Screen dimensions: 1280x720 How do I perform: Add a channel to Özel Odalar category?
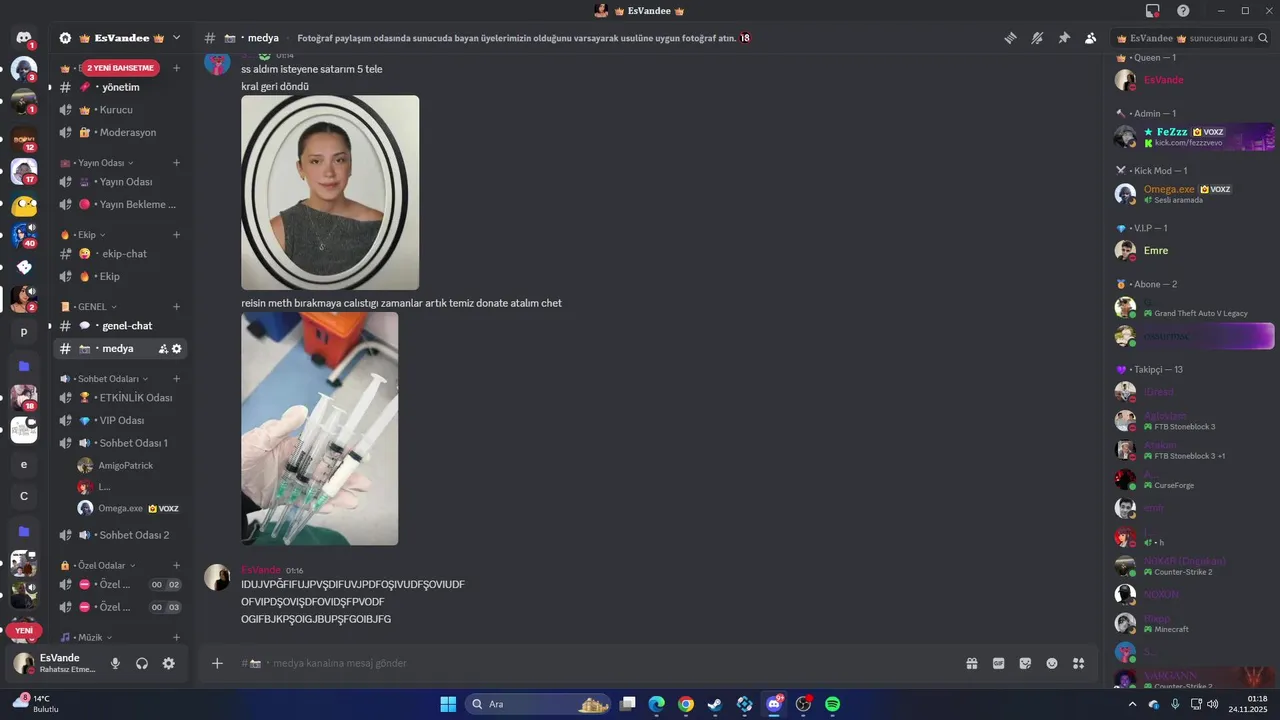tap(176, 565)
